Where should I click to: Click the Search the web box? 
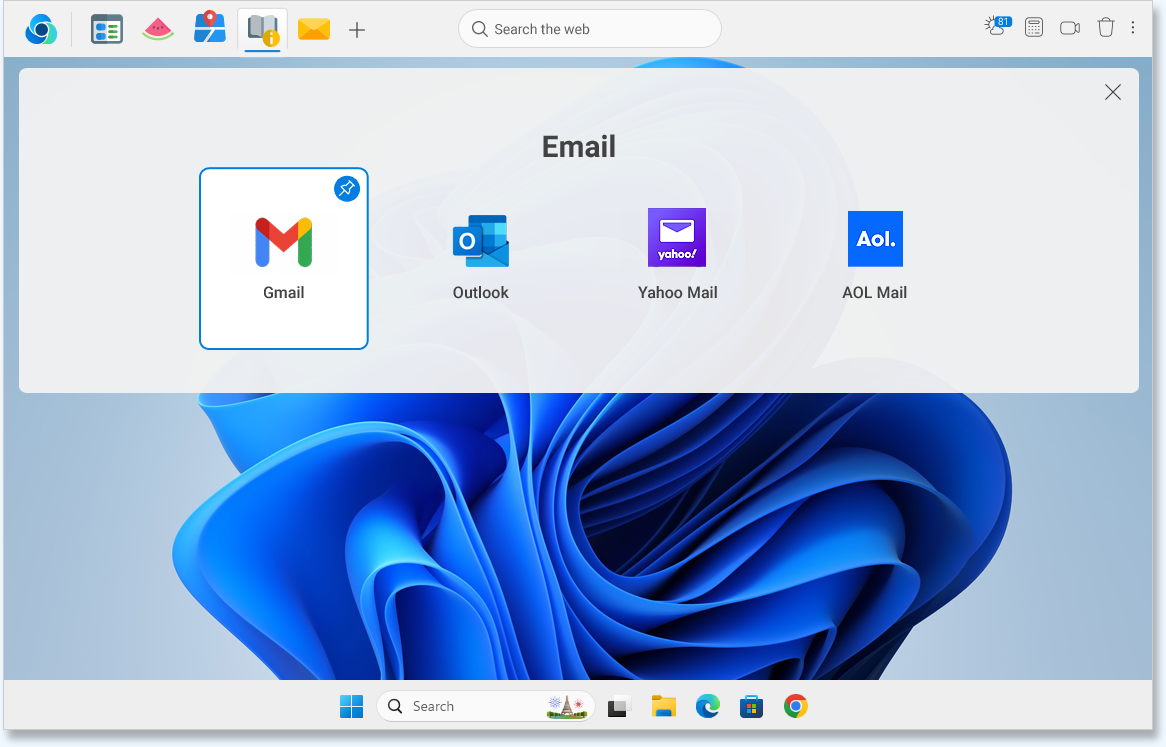590,29
